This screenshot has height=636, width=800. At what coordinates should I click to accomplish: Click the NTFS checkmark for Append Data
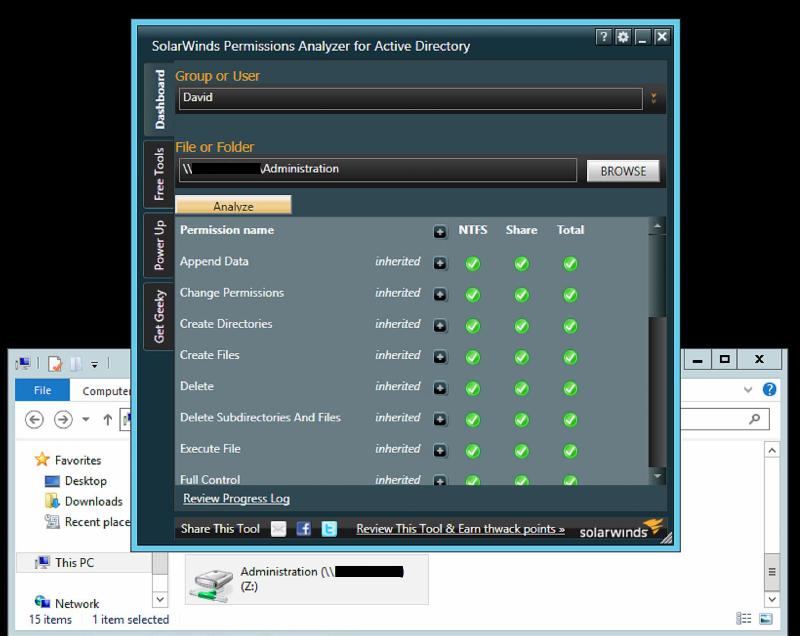(x=472, y=263)
